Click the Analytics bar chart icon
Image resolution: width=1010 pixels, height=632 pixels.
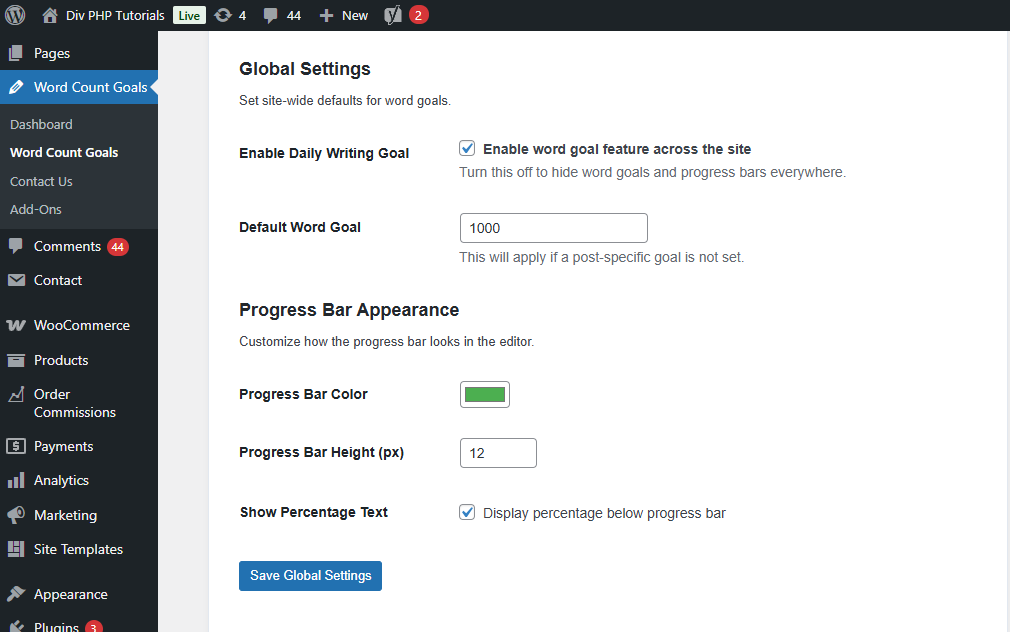16,480
